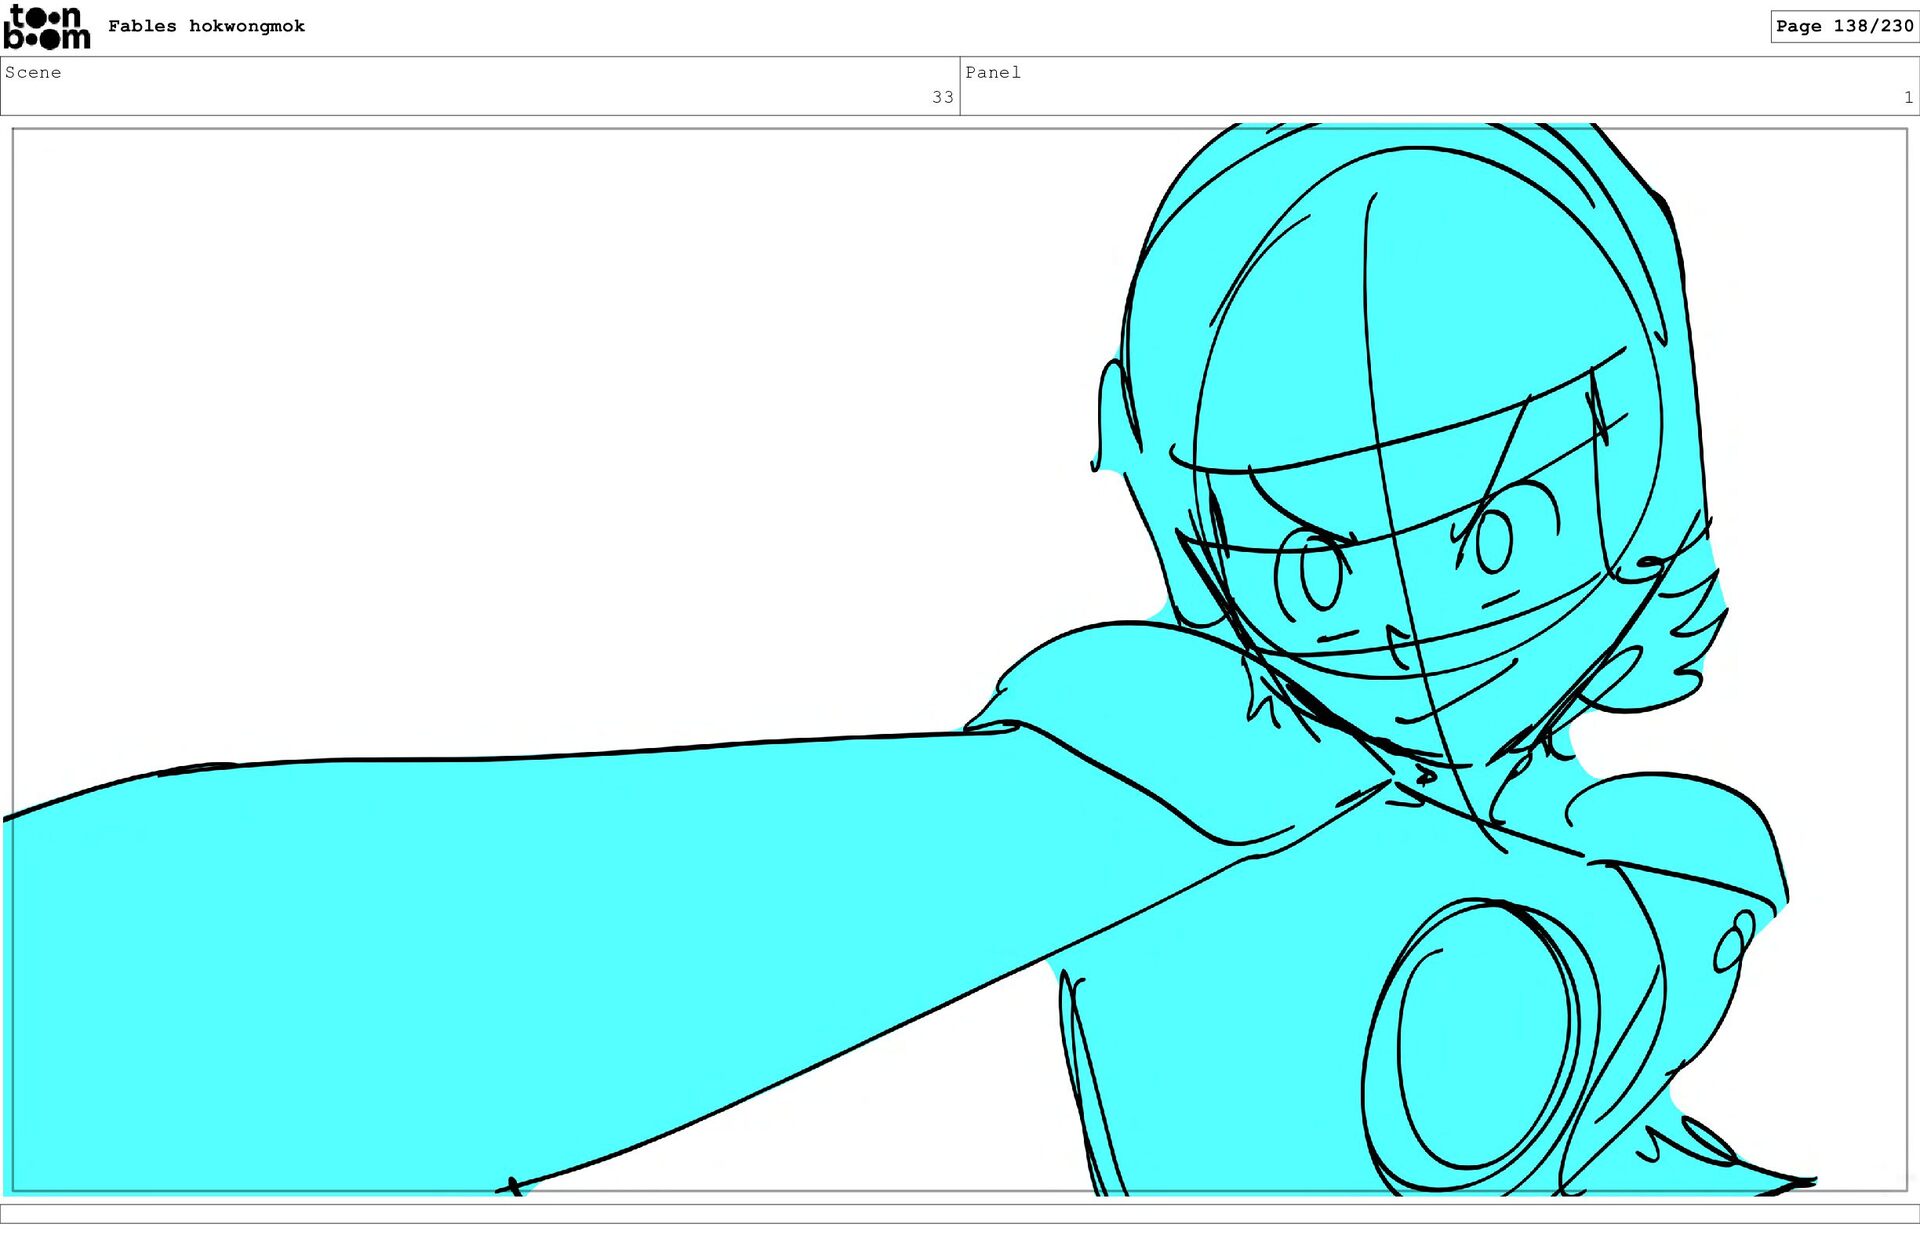The image size is (1920, 1242).
Task: Click the Toon Boom logo
Action: [46, 27]
